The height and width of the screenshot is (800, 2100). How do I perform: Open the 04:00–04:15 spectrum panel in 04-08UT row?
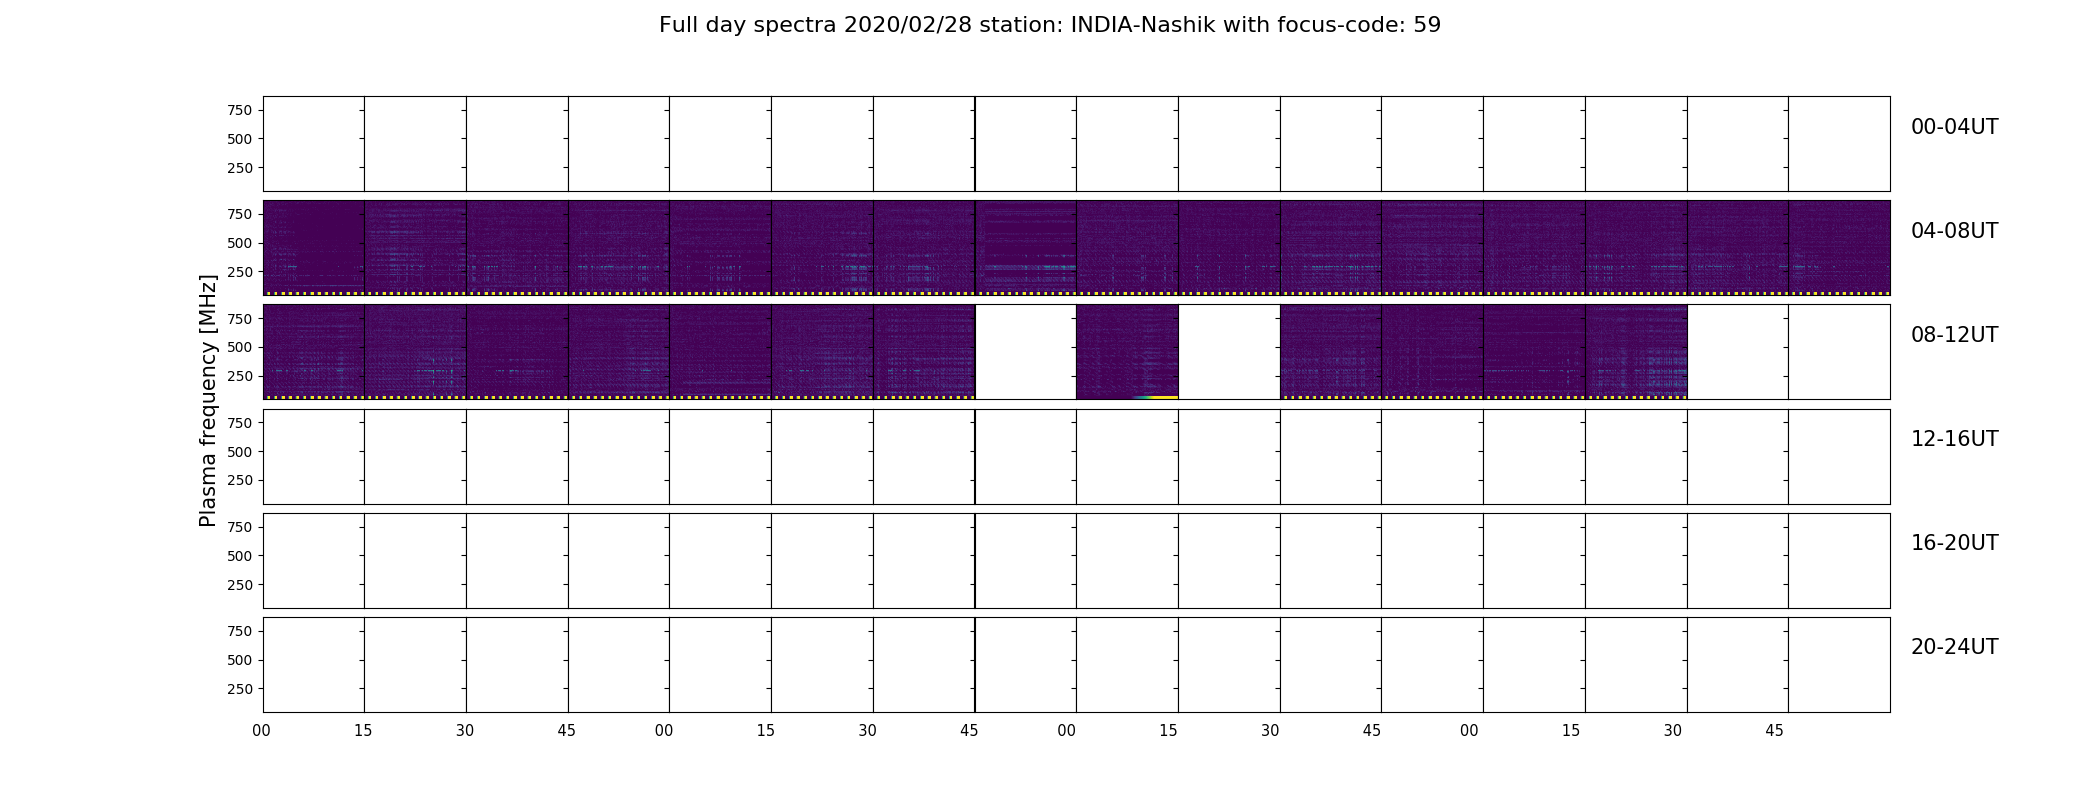[314, 248]
